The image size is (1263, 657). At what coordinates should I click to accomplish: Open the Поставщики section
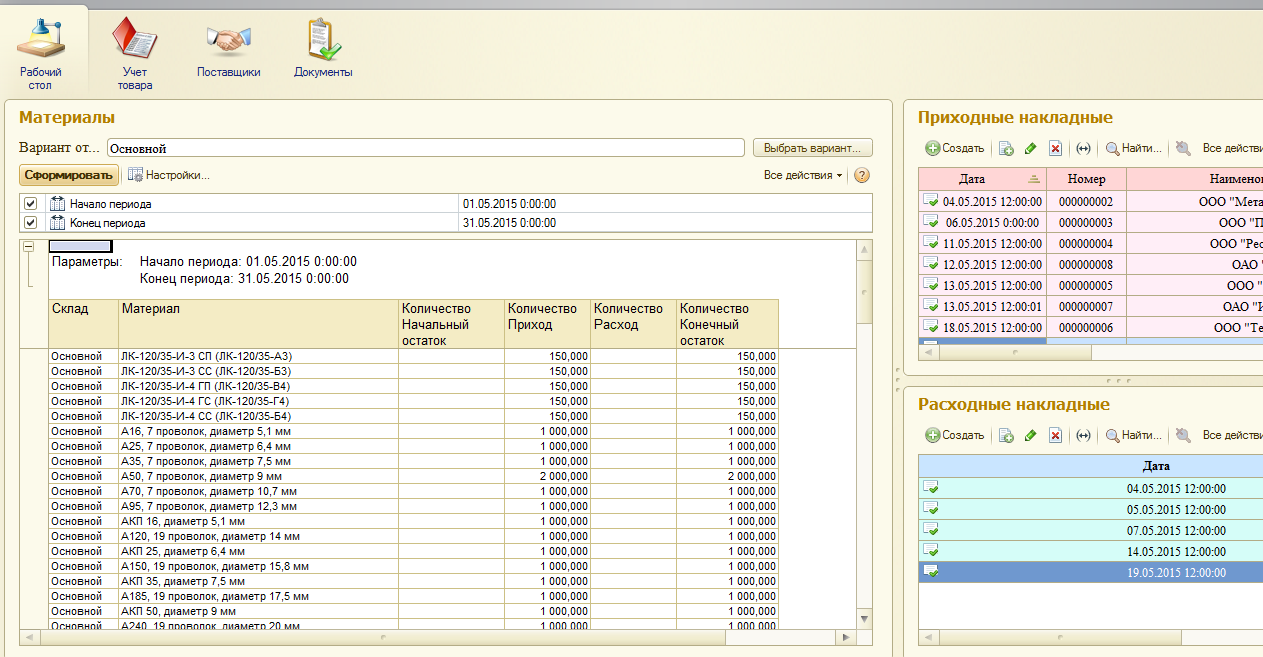pos(228,50)
